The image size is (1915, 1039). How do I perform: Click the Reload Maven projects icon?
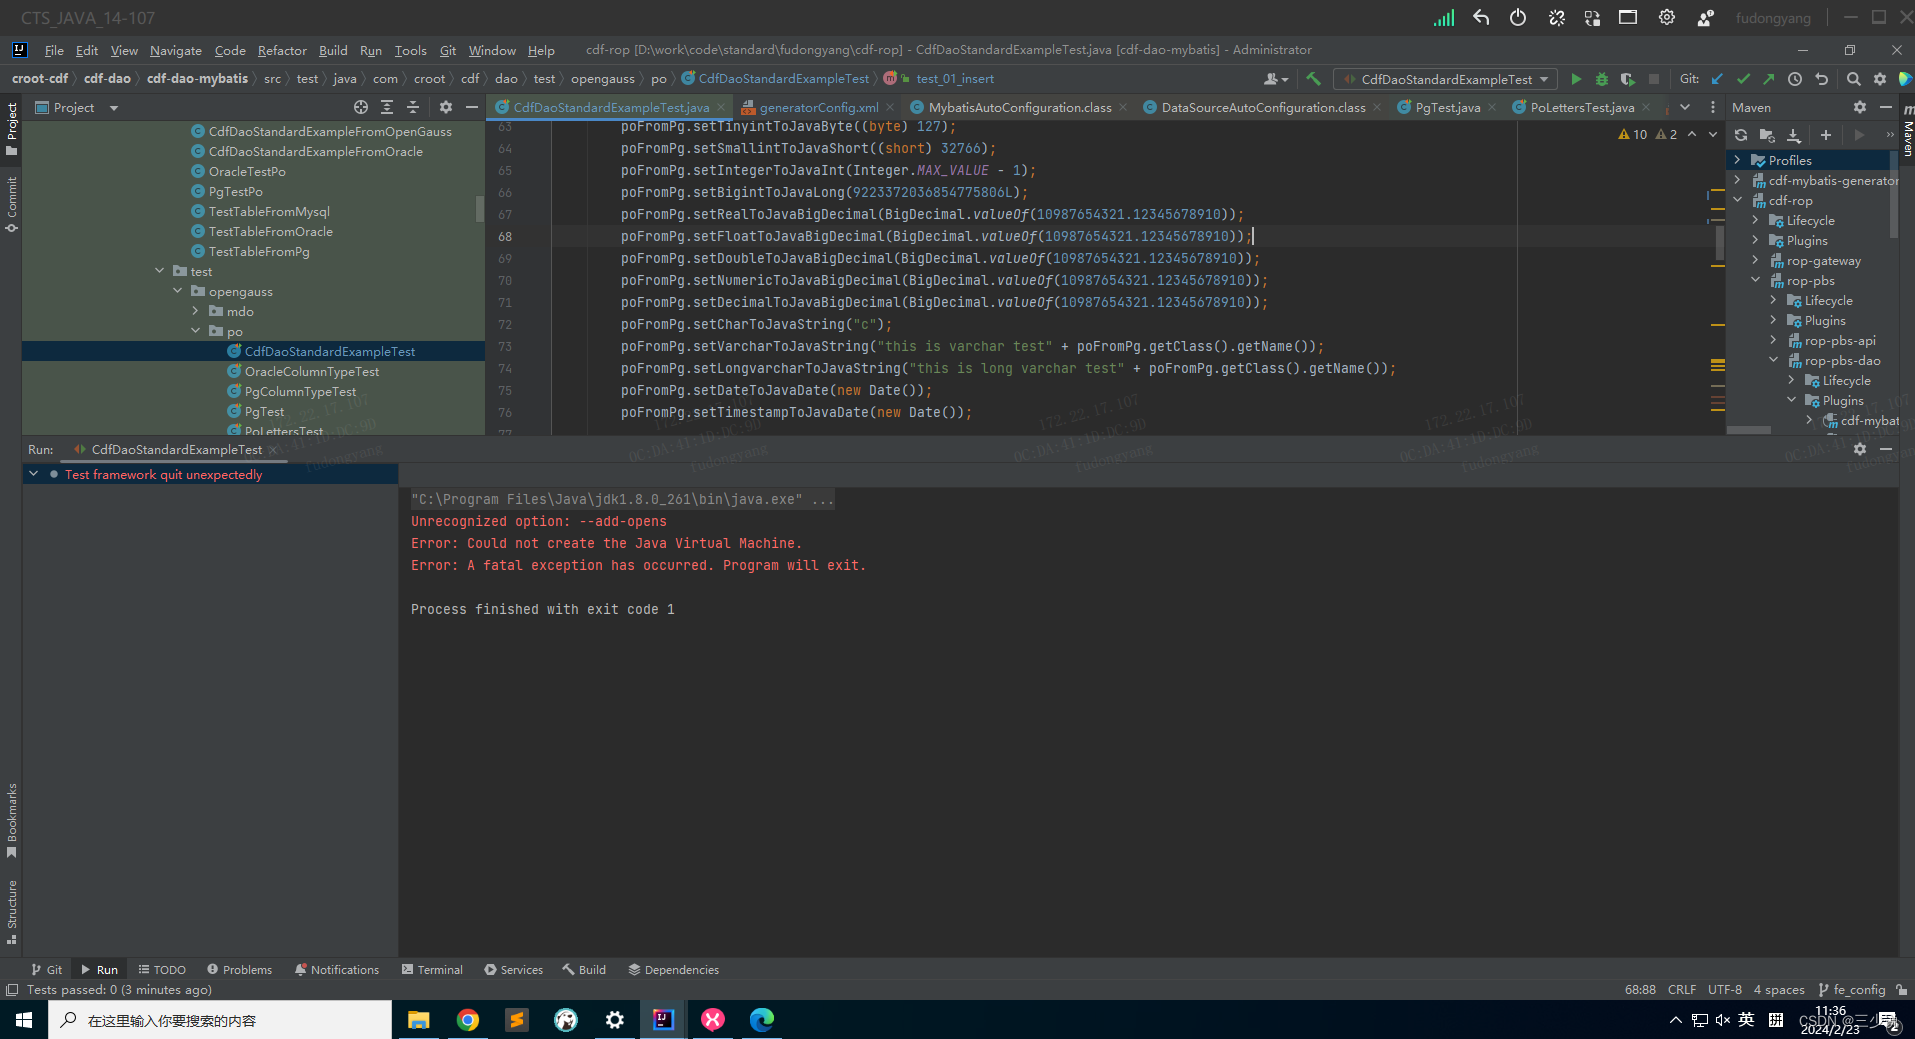[x=1741, y=135]
